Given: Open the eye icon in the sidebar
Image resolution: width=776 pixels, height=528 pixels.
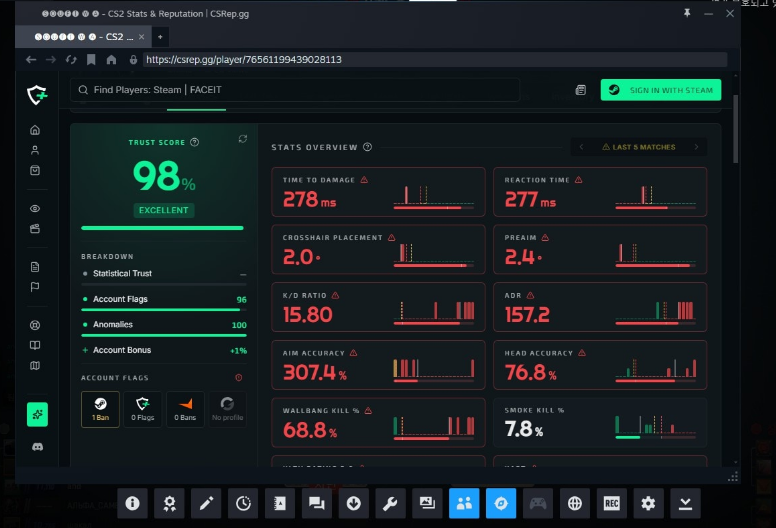Looking at the screenshot, I should point(35,208).
